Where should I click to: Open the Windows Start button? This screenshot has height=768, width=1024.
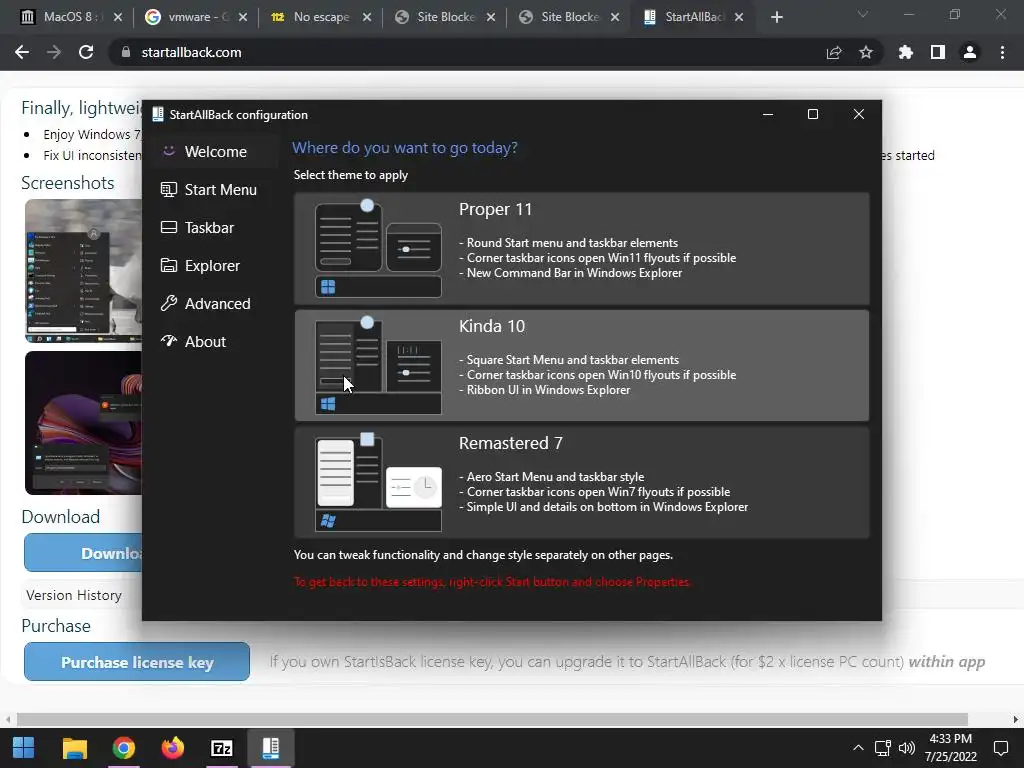(x=24, y=748)
